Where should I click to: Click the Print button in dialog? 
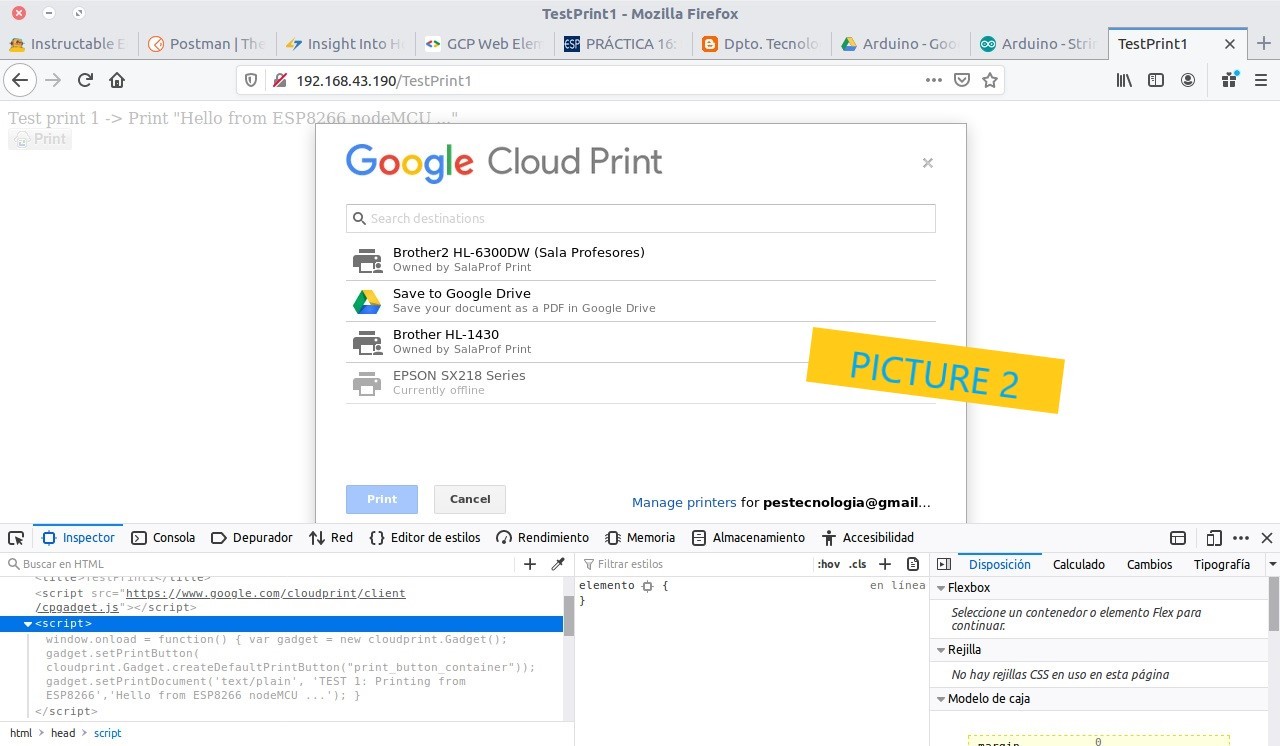[x=382, y=499]
